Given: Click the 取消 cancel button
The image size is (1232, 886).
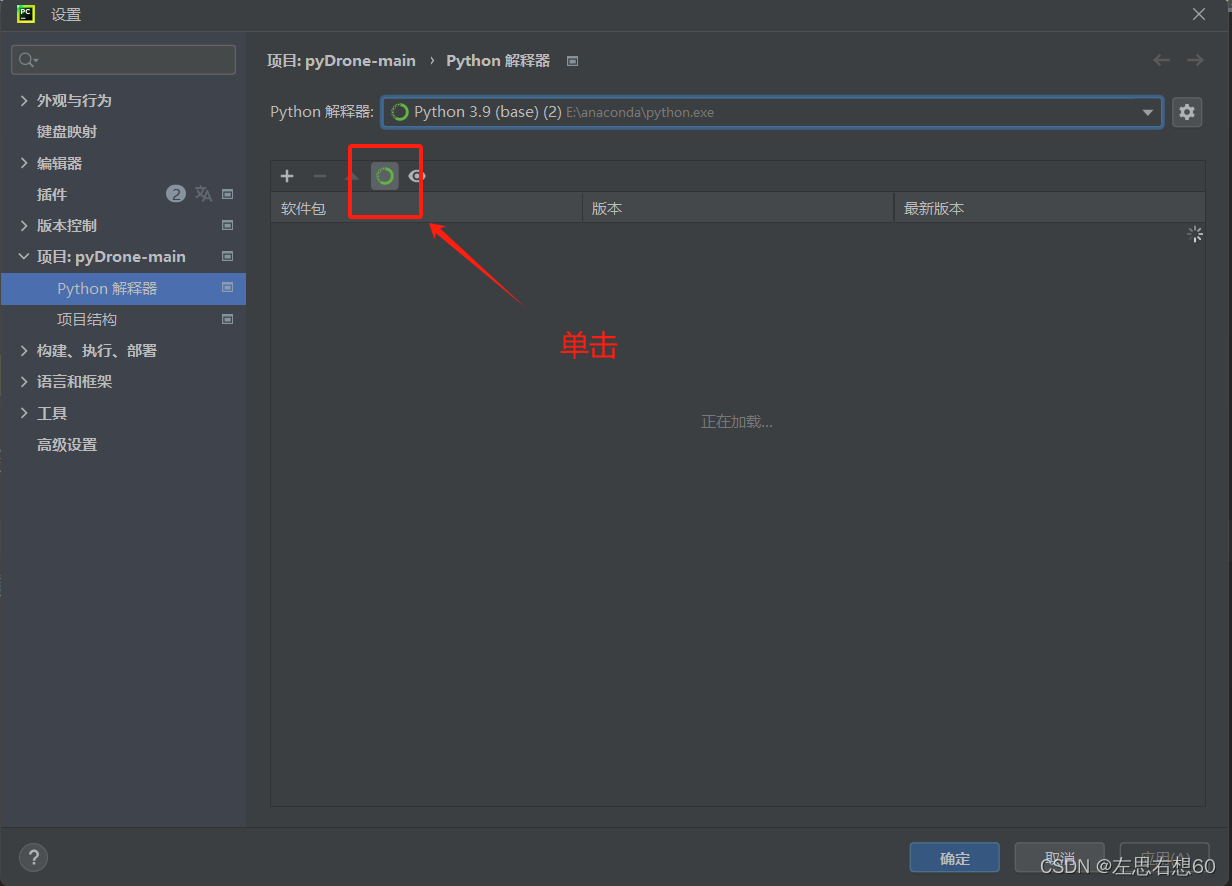Looking at the screenshot, I should click(1060, 858).
